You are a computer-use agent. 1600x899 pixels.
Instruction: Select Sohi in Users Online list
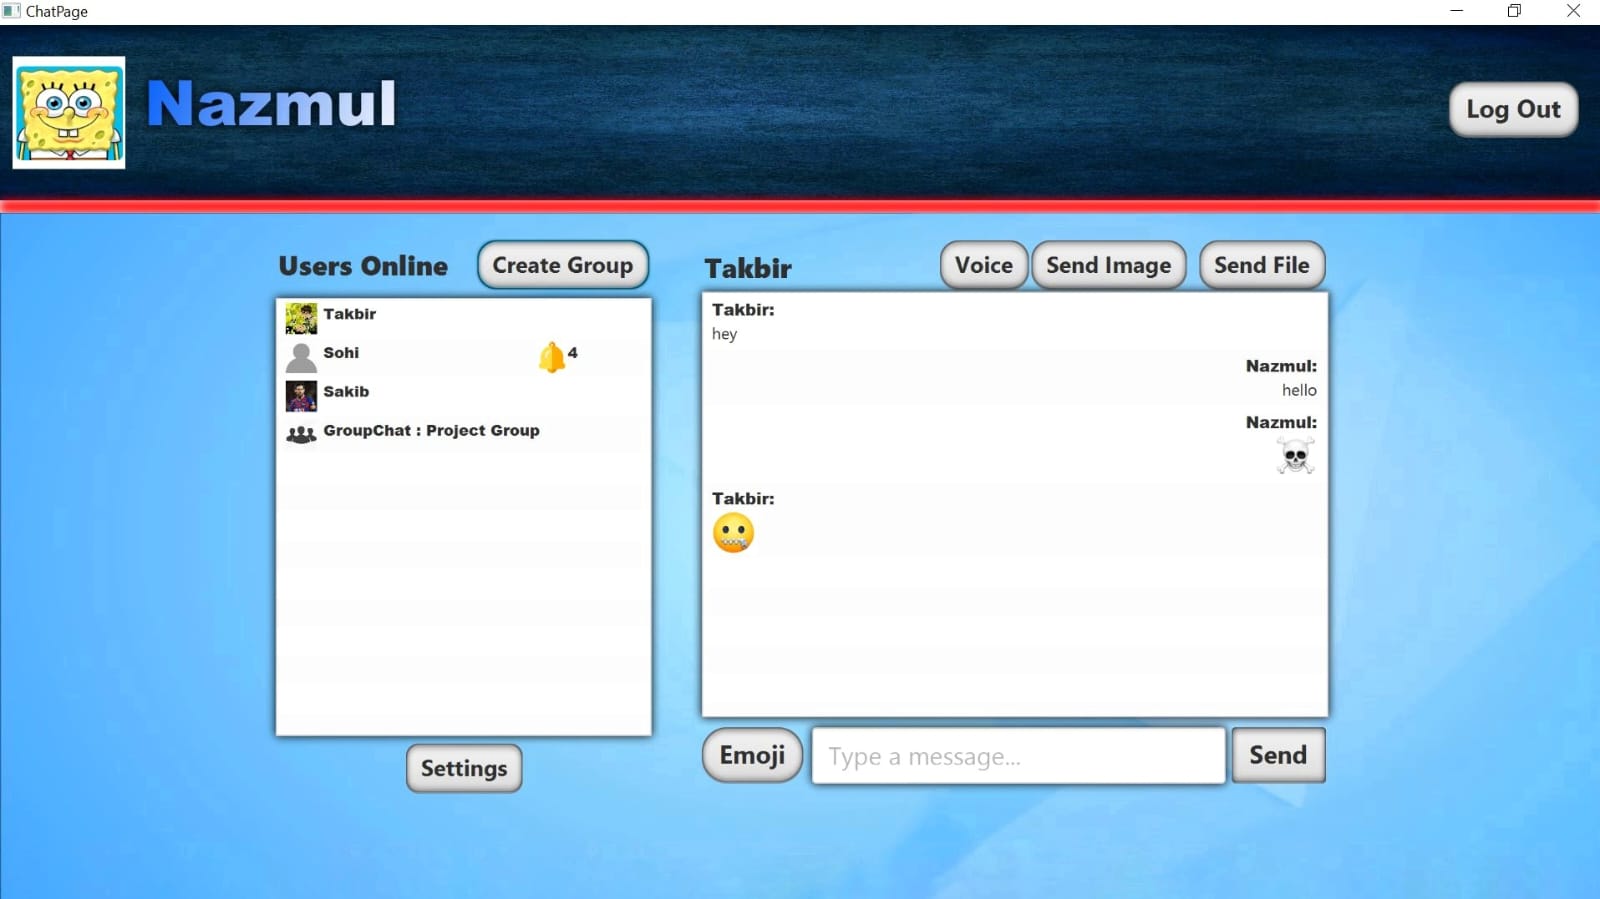point(341,353)
